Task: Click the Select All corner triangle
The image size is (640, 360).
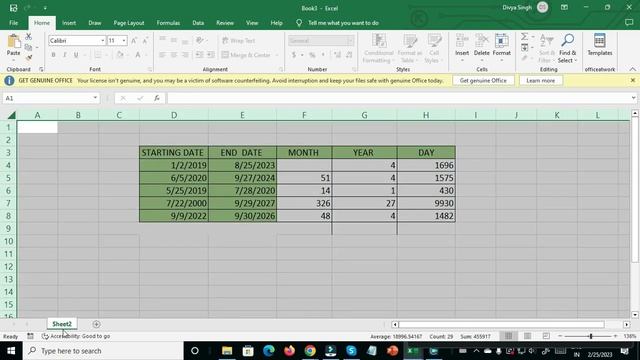Action: (x=11, y=115)
